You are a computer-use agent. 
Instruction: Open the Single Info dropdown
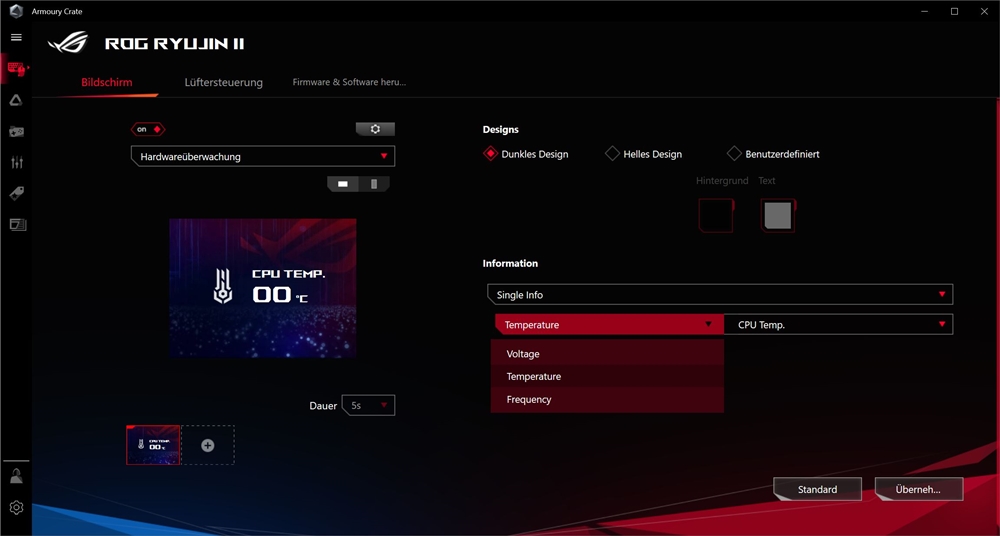pos(720,295)
